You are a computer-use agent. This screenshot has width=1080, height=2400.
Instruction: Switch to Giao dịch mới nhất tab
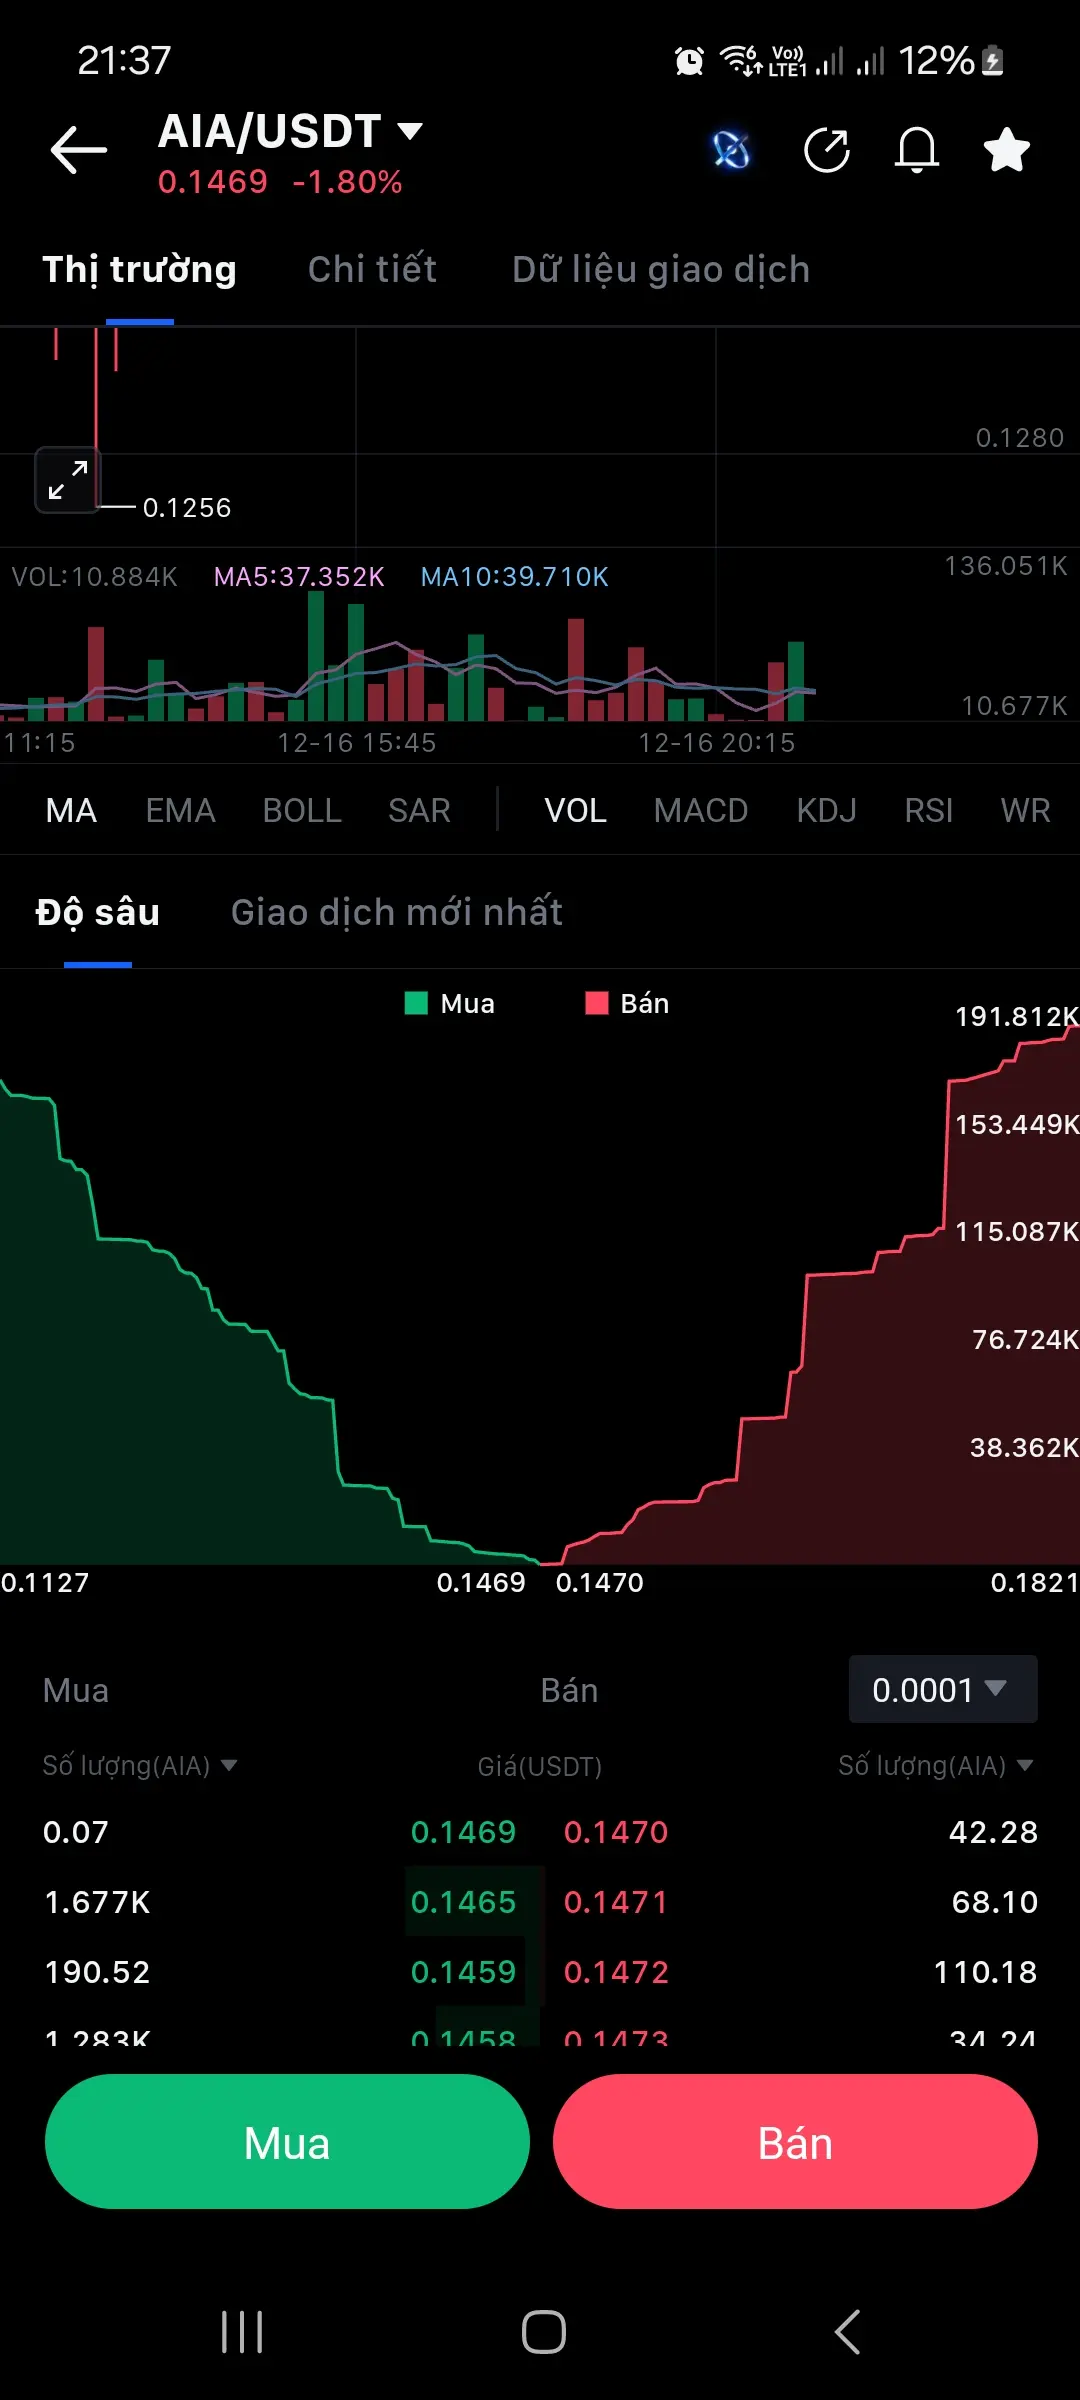(396, 912)
